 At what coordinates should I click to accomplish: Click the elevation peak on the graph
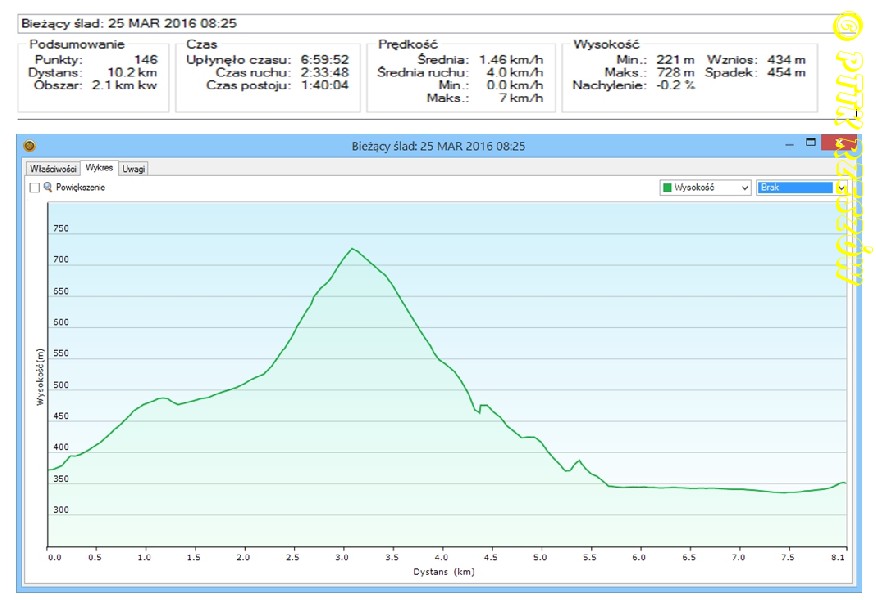[x=351, y=249]
